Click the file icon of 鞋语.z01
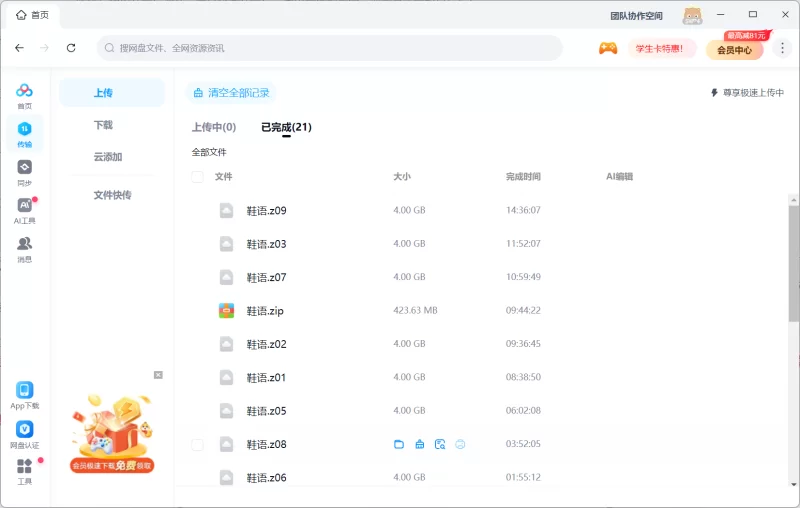 coord(227,377)
